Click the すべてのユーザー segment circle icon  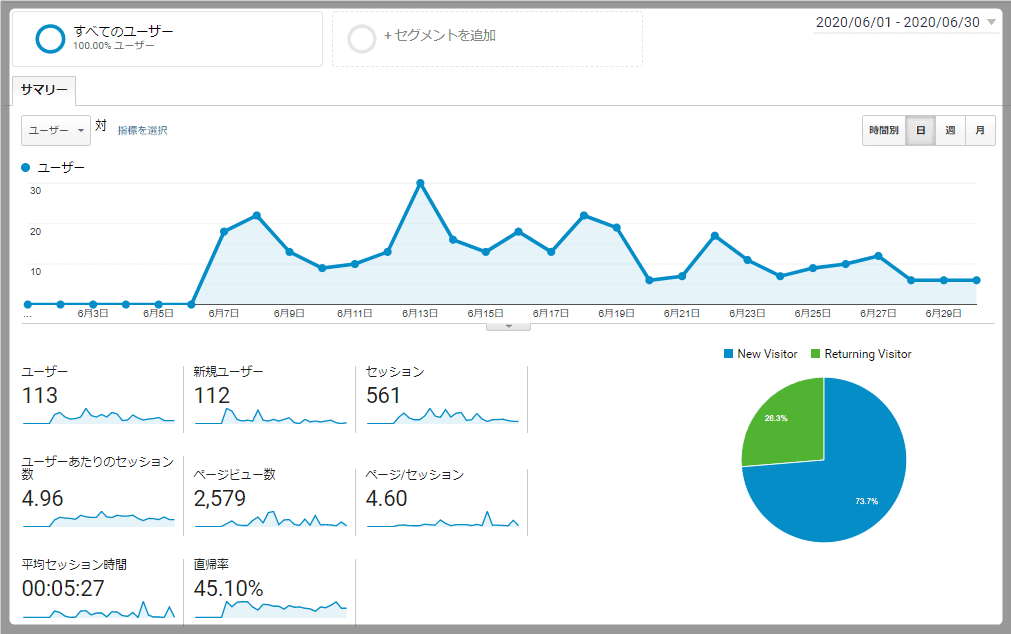point(50,38)
